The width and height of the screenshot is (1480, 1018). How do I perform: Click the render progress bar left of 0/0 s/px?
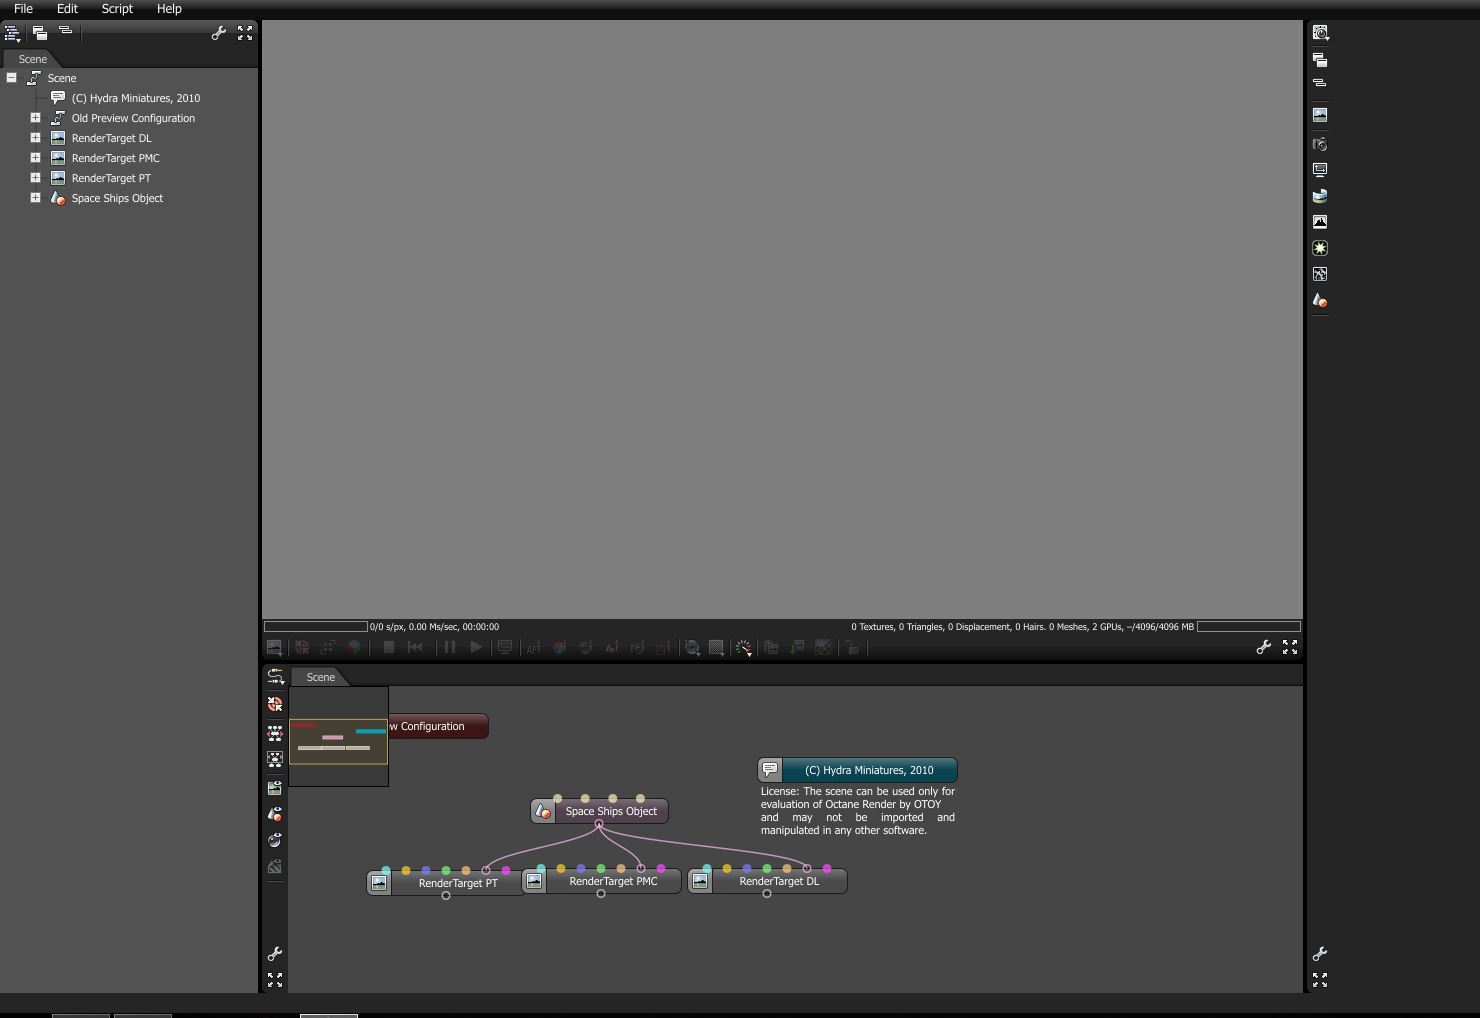coord(315,627)
